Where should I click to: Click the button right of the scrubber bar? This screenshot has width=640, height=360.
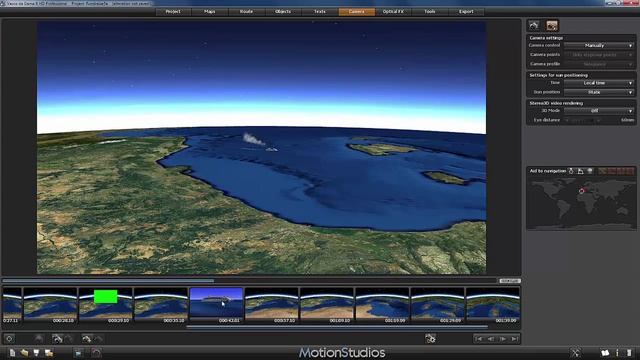(x=509, y=281)
